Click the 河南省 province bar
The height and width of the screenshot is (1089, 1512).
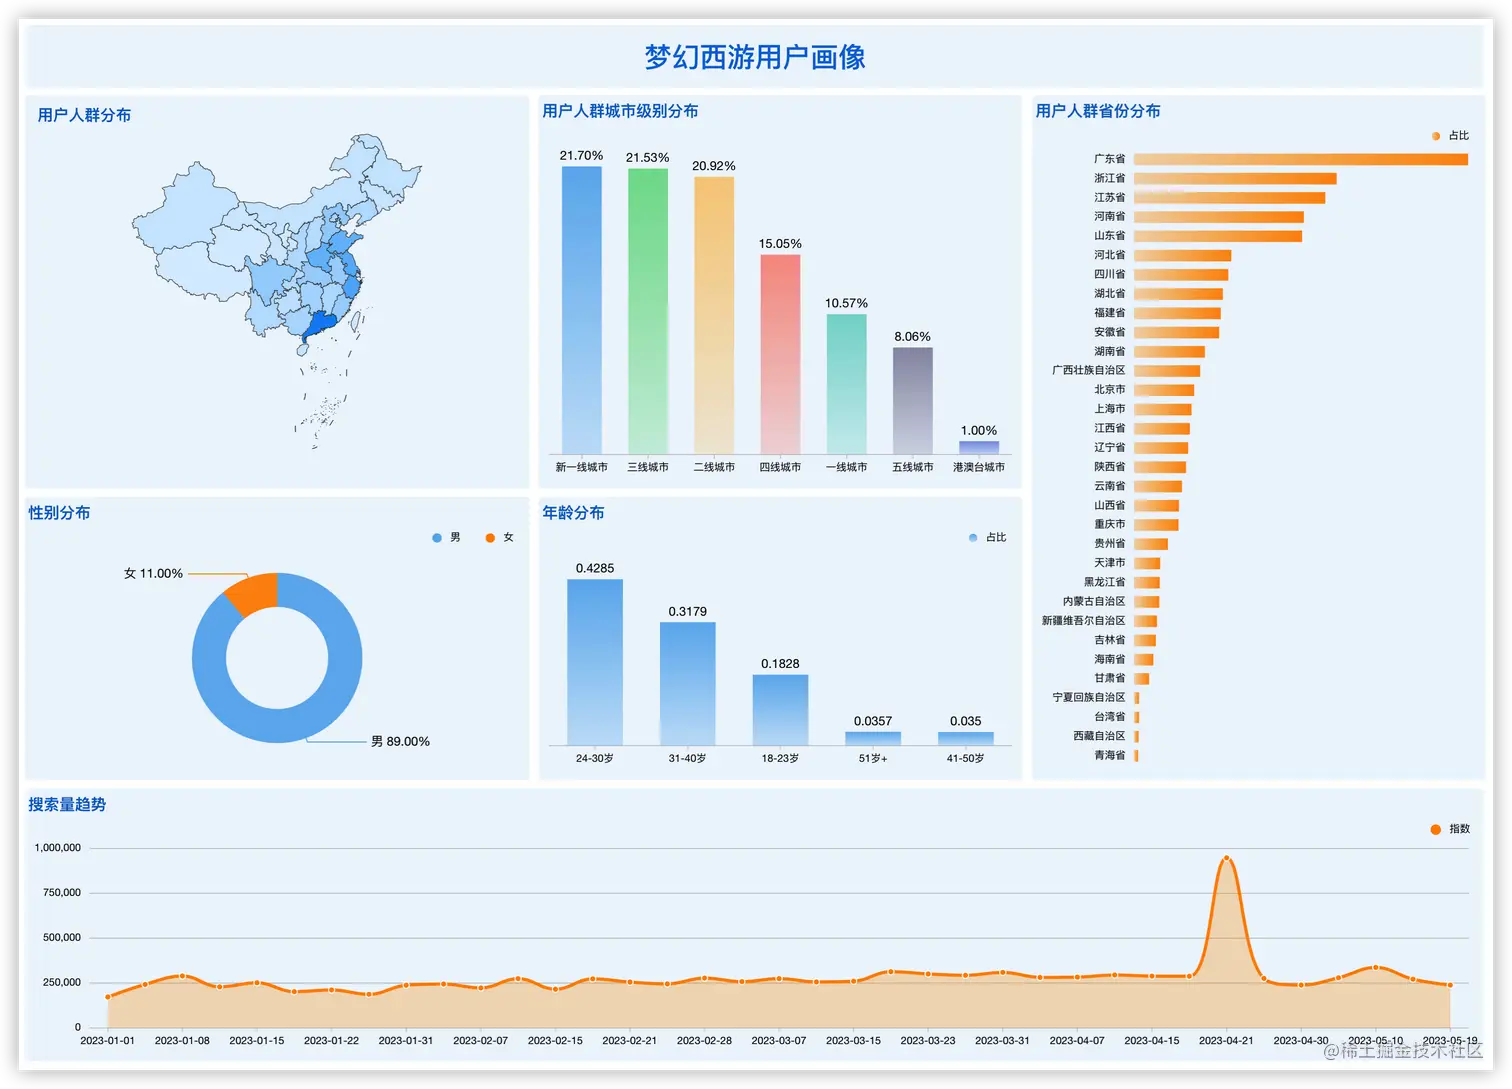[x=1219, y=217]
